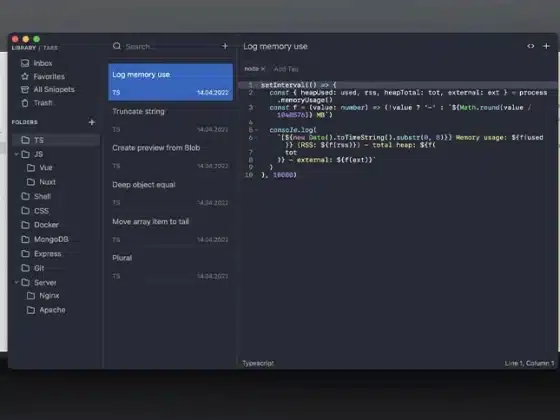Open Favorites in the library
The image size is (560, 420).
click(43, 76)
